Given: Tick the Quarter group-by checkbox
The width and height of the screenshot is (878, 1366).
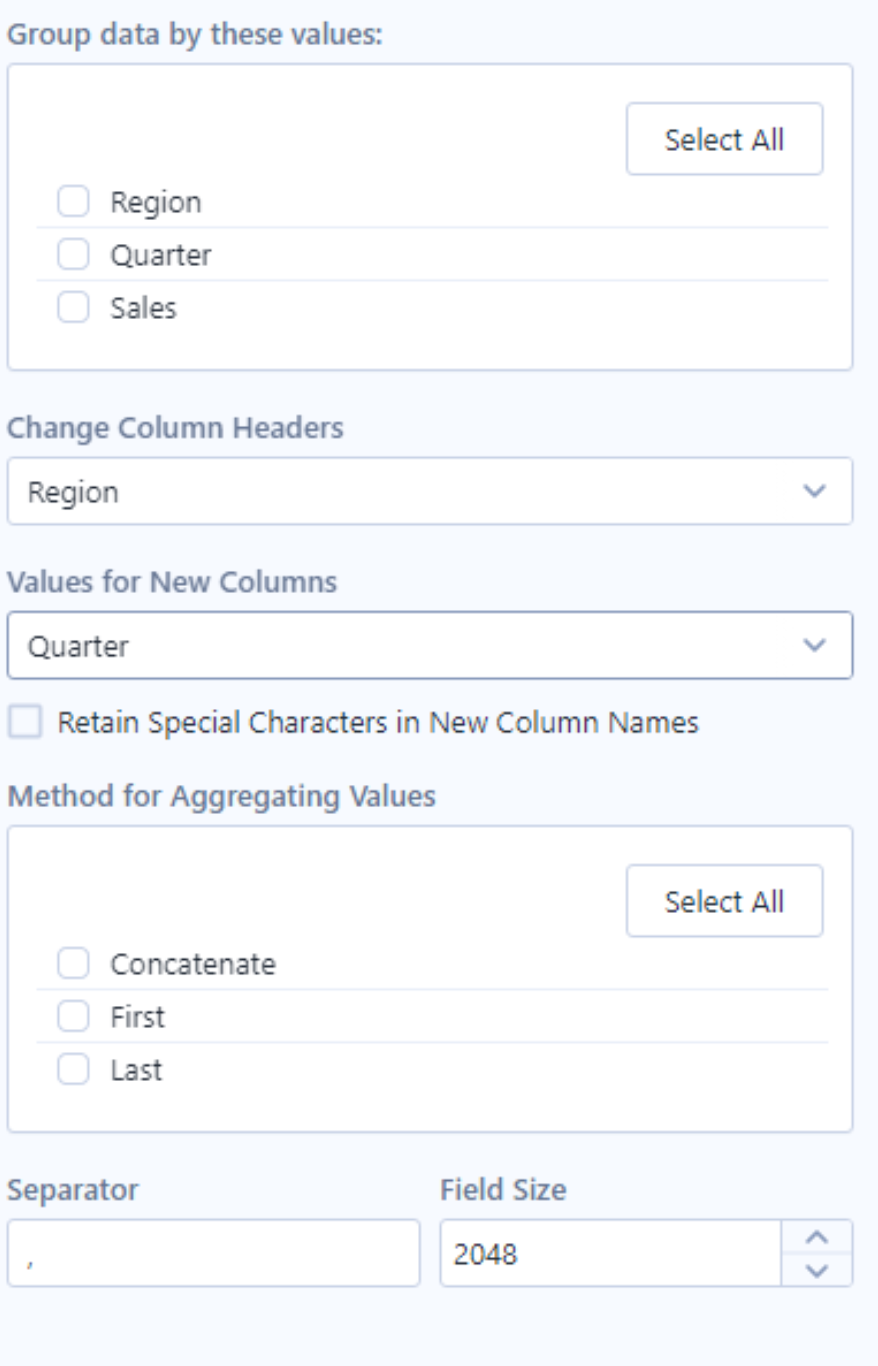Looking at the screenshot, I should coord(73,255).
